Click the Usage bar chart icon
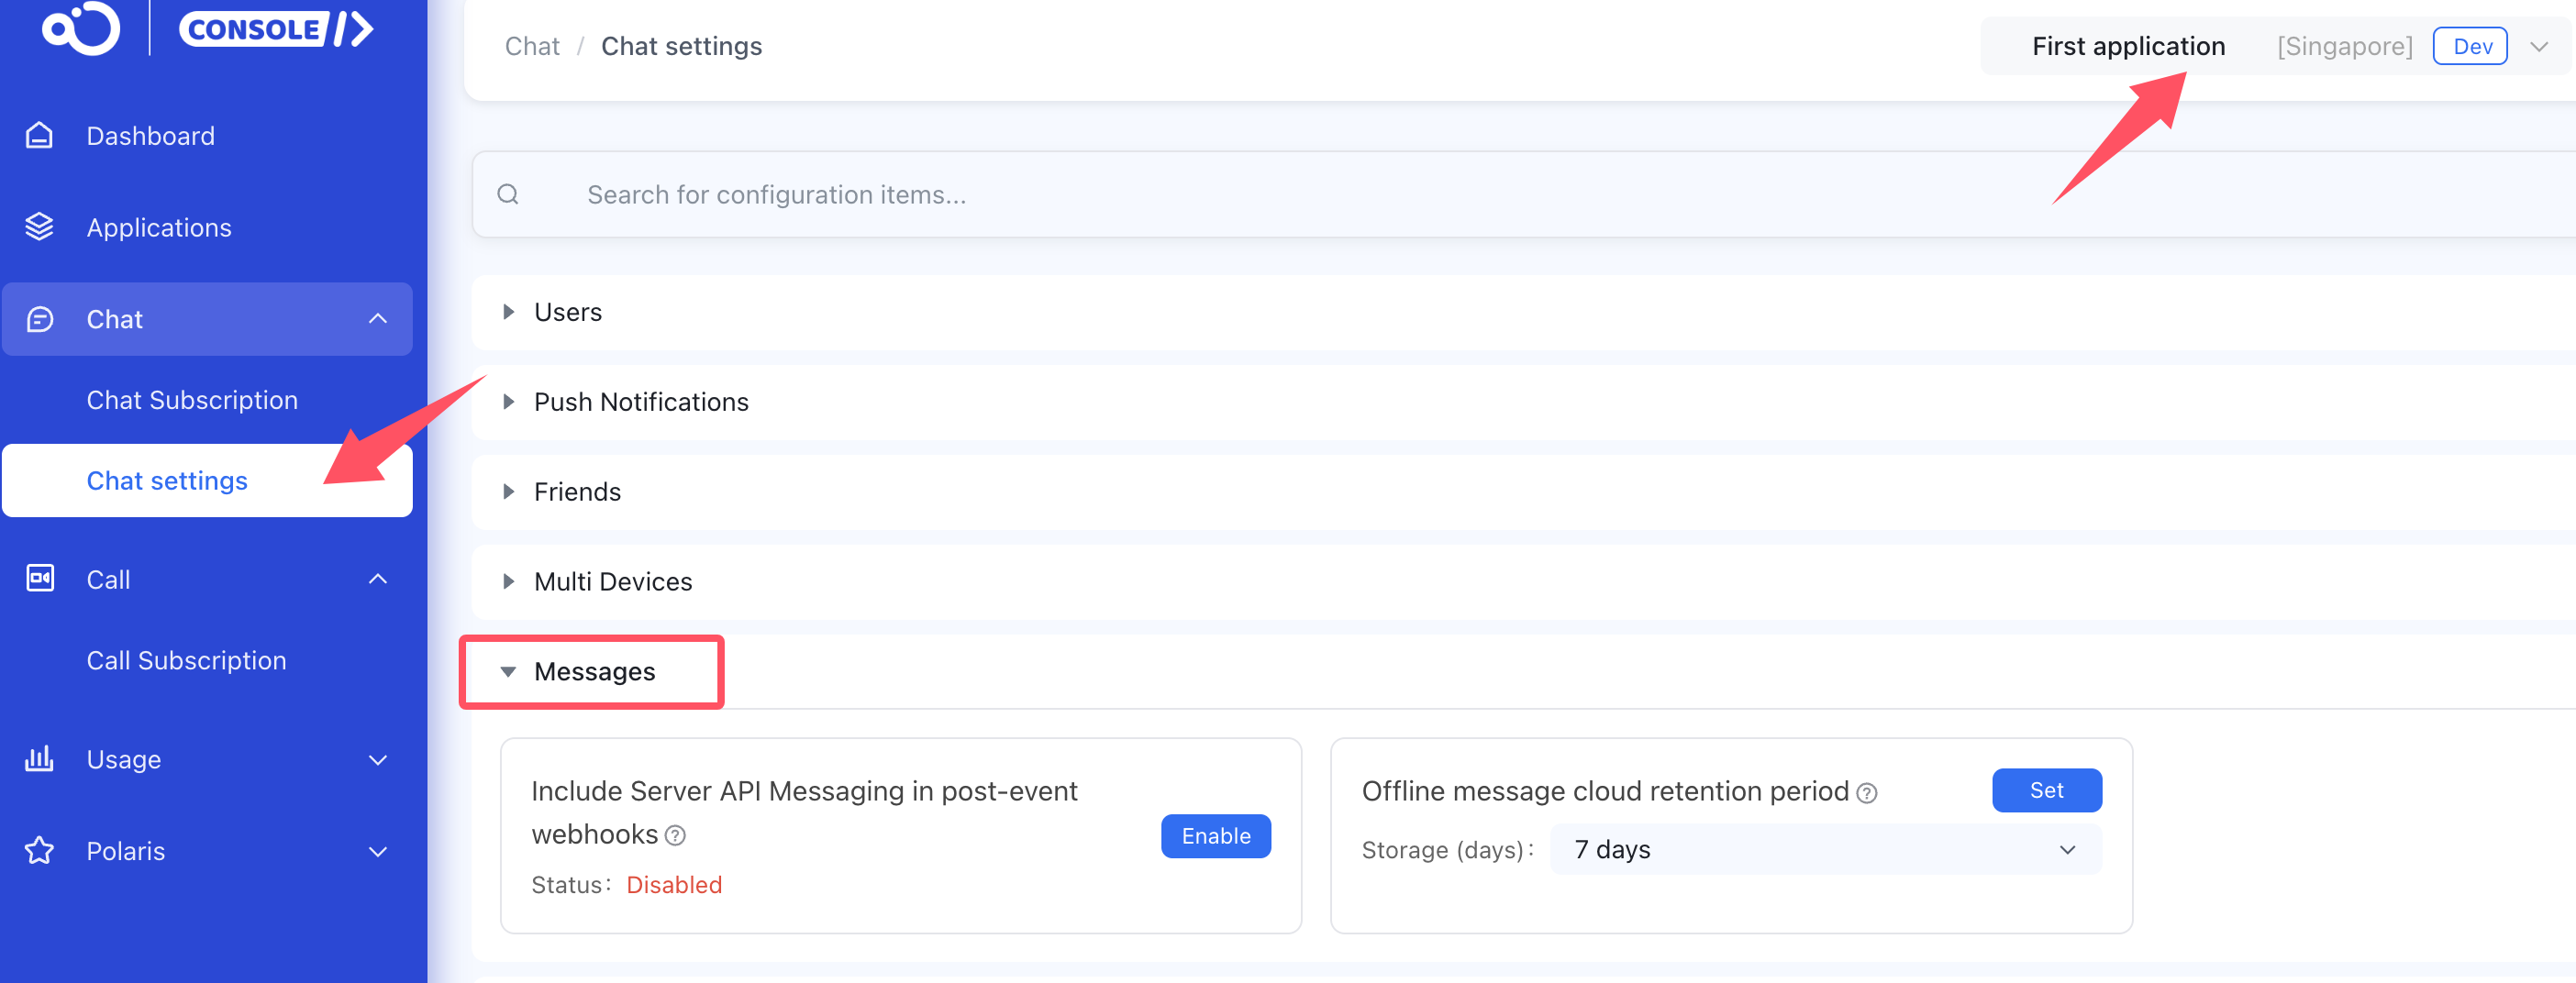 [x=39, y=759]
